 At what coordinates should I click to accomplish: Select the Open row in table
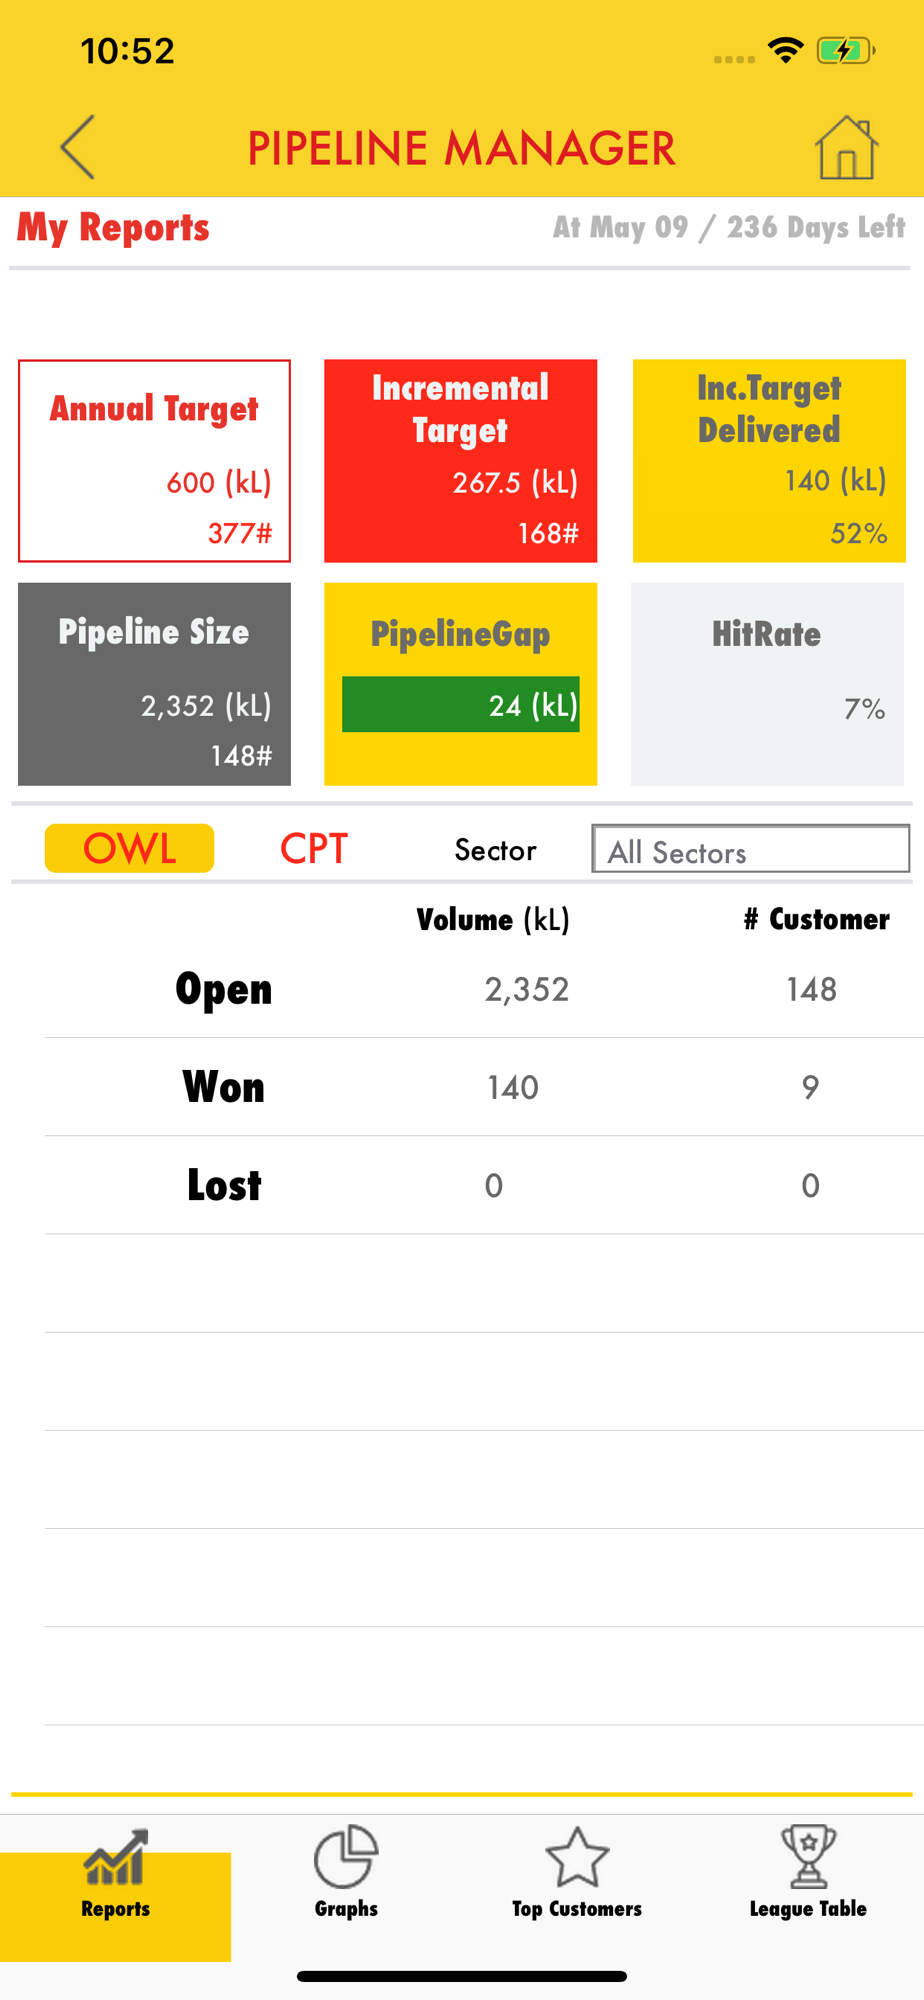(x=484, y=989)
